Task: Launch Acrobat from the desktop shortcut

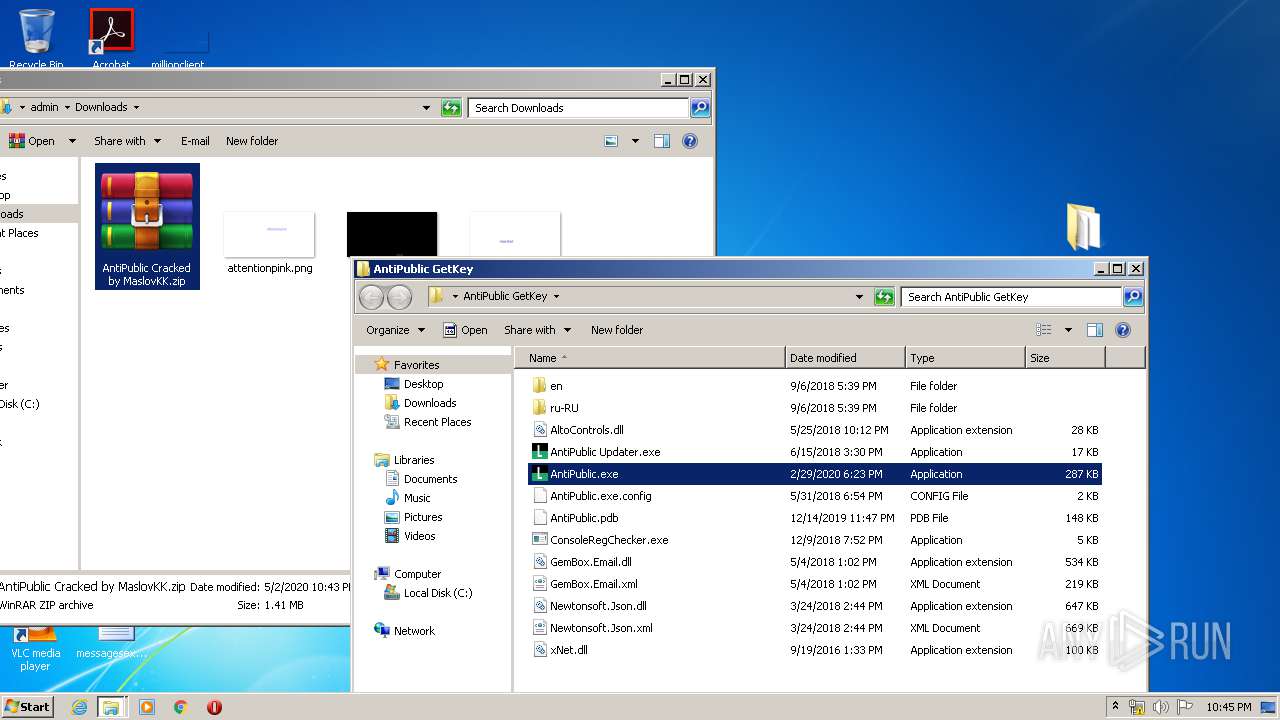Action: tap(111, 38)
